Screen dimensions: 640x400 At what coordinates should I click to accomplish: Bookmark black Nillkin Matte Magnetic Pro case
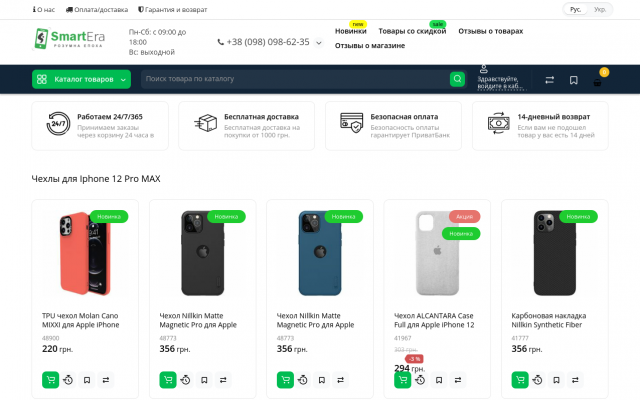tap(204, 380)
